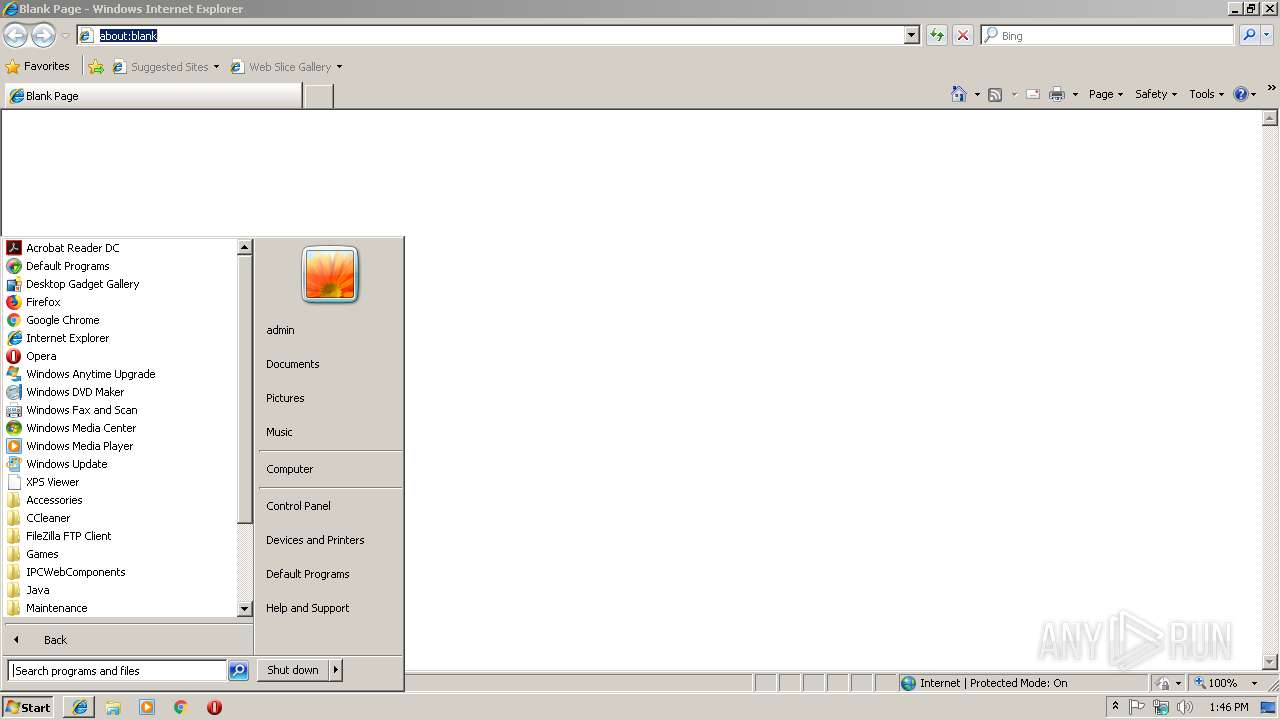Expand Suggested Sites dropdown
Screen dimensions: 1280x720
[216, 67]
